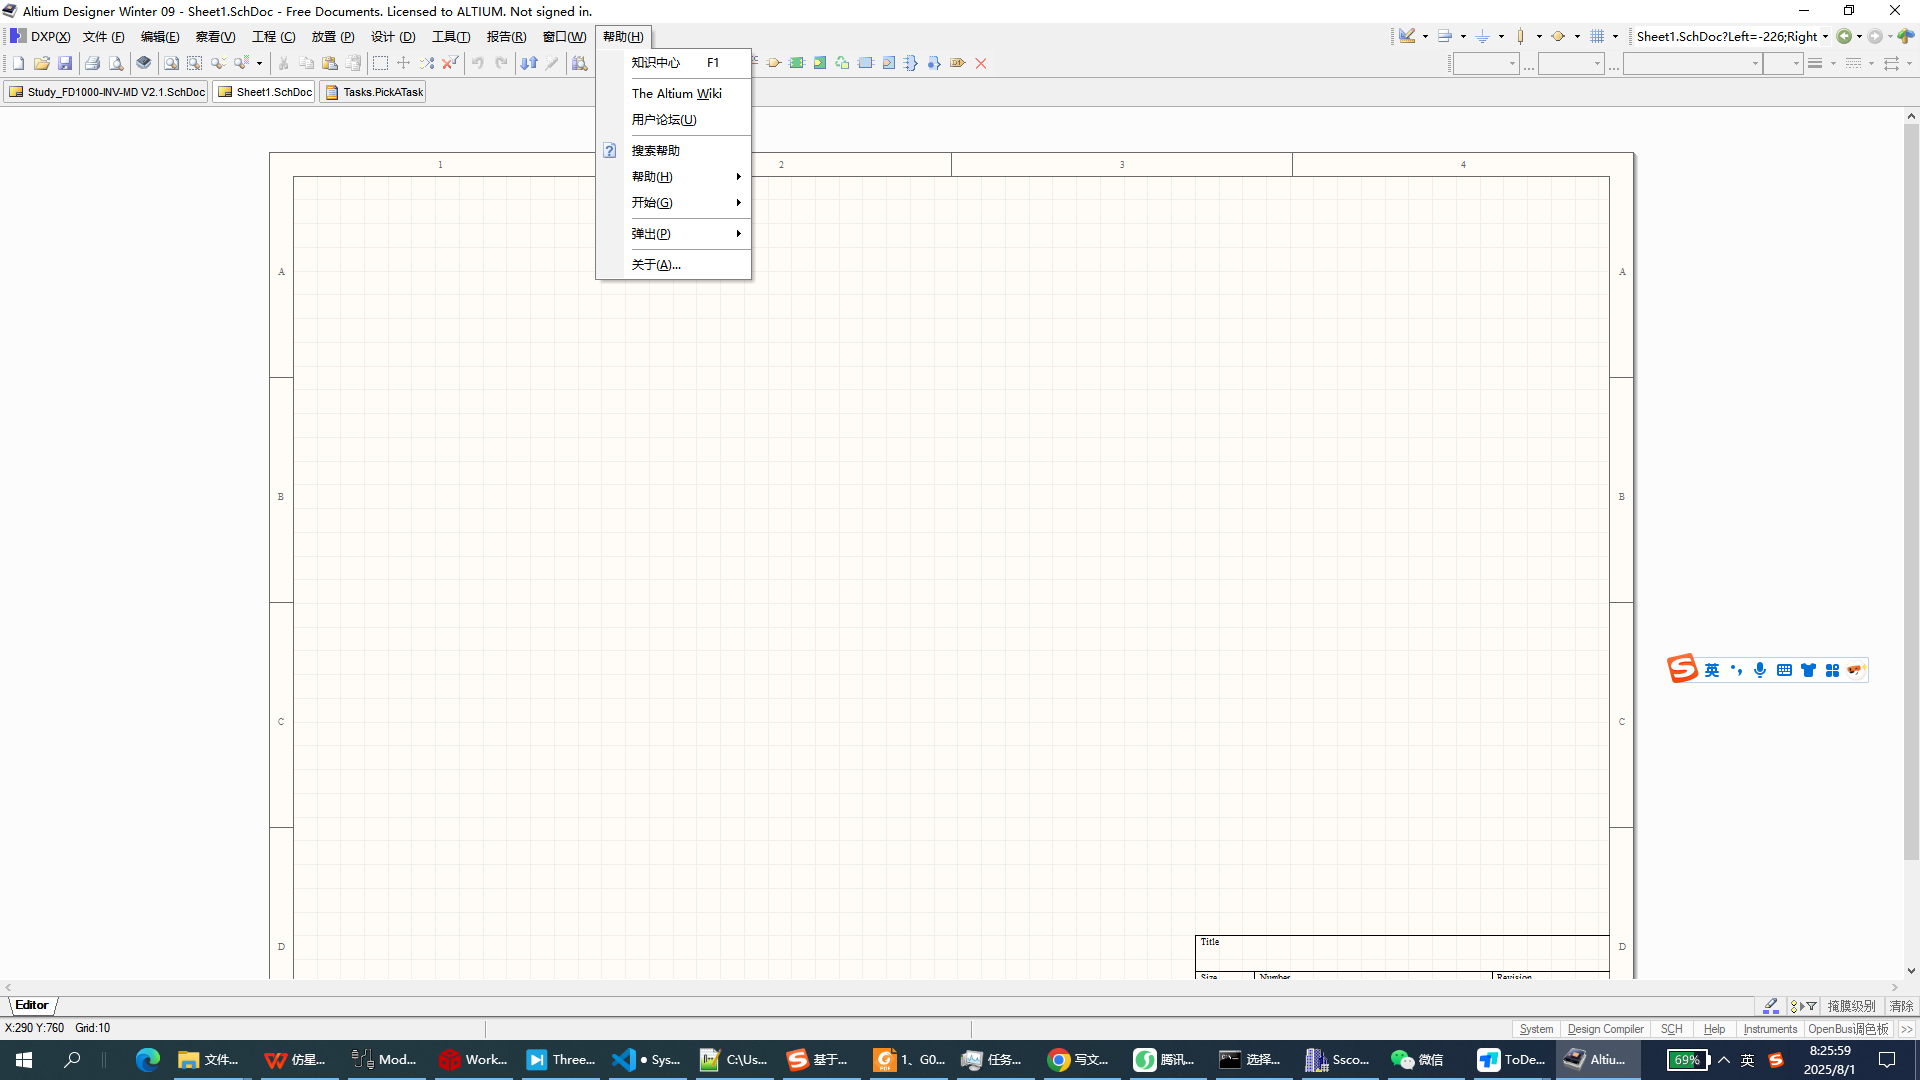1920x1080 pixels.
Task: Open 关于(A)... about dialog
Action: (x=673, y=265)
